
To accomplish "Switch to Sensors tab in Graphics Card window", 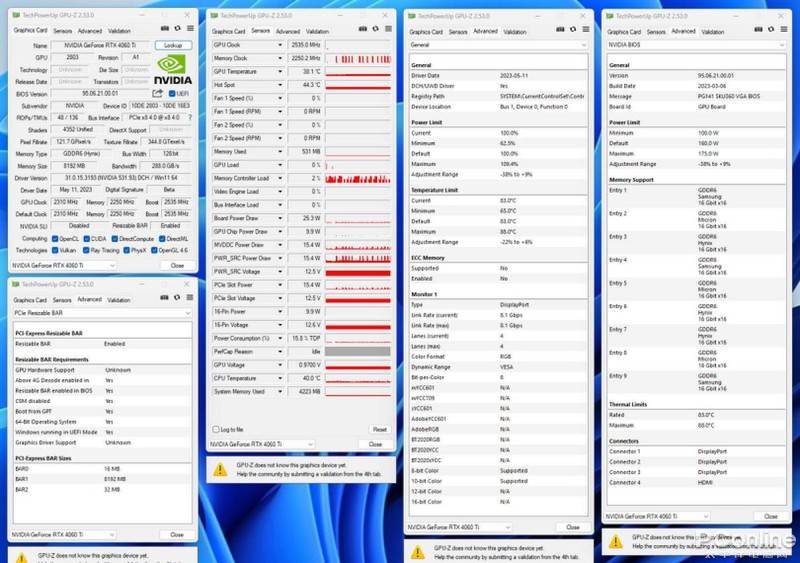I will click(x=63, y=31).
